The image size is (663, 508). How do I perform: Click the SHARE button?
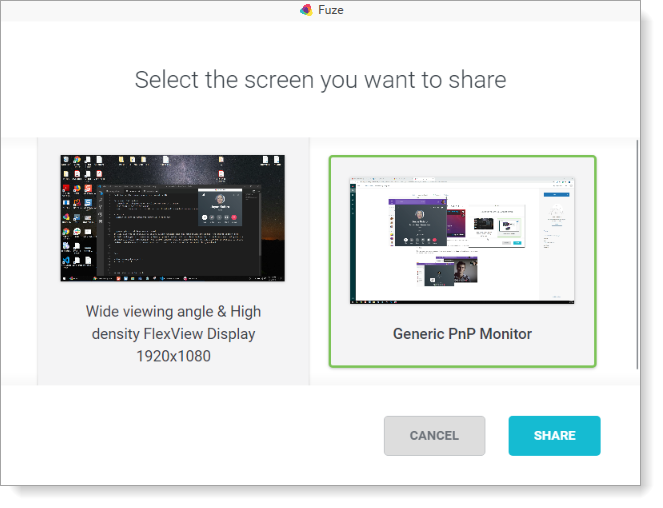point(554,435)
